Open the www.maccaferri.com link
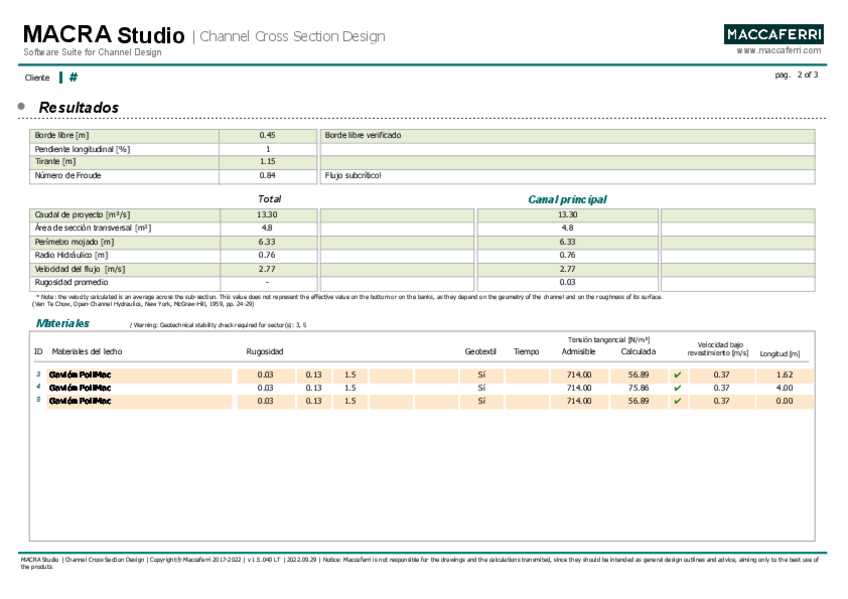 click(x=778, y=50)
